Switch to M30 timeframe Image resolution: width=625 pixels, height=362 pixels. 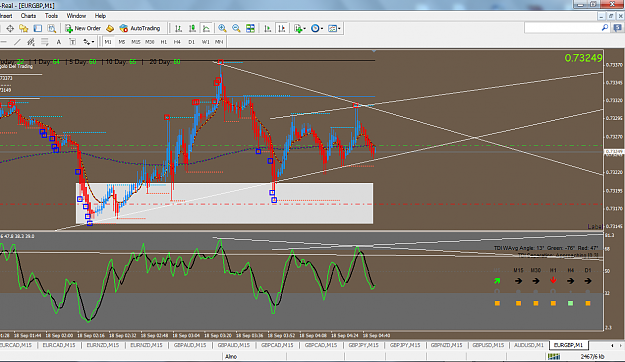tap(149, 42)
